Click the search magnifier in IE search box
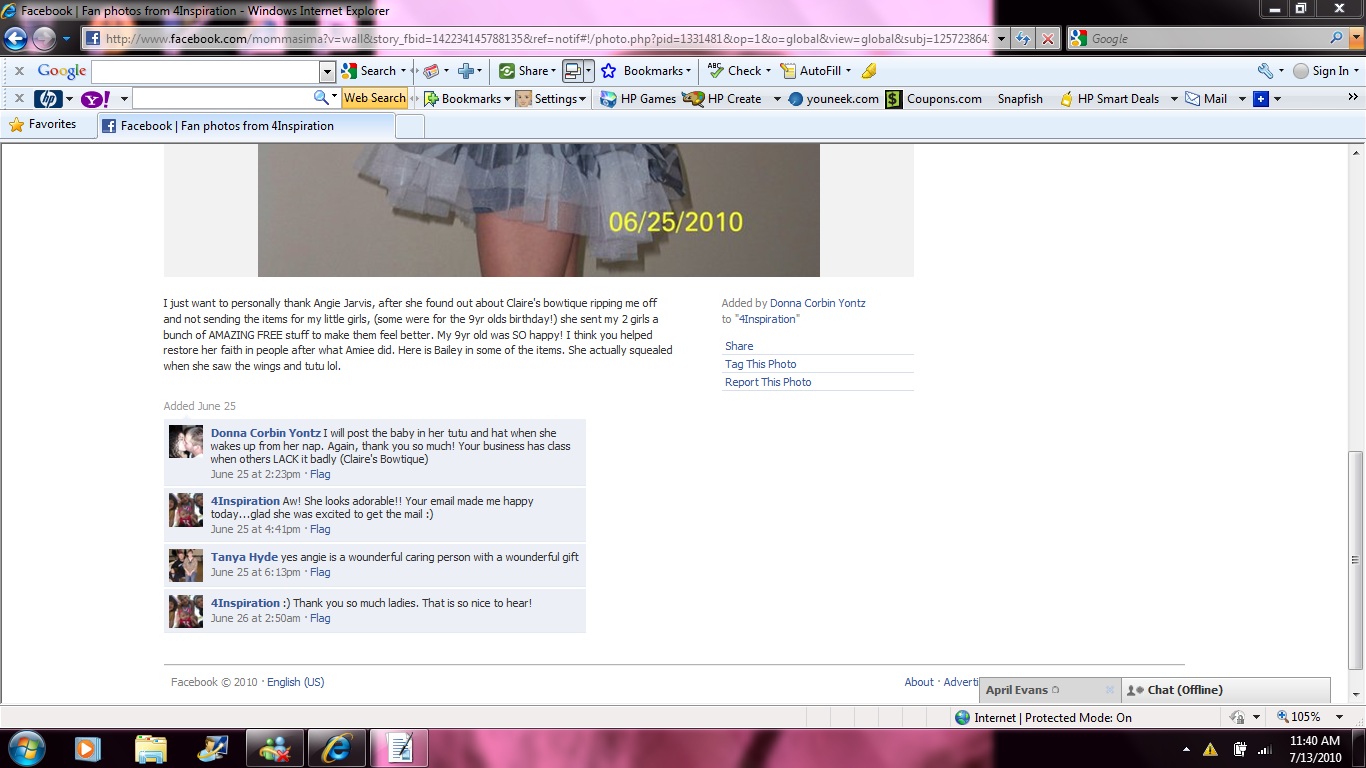 (1337, 38)
